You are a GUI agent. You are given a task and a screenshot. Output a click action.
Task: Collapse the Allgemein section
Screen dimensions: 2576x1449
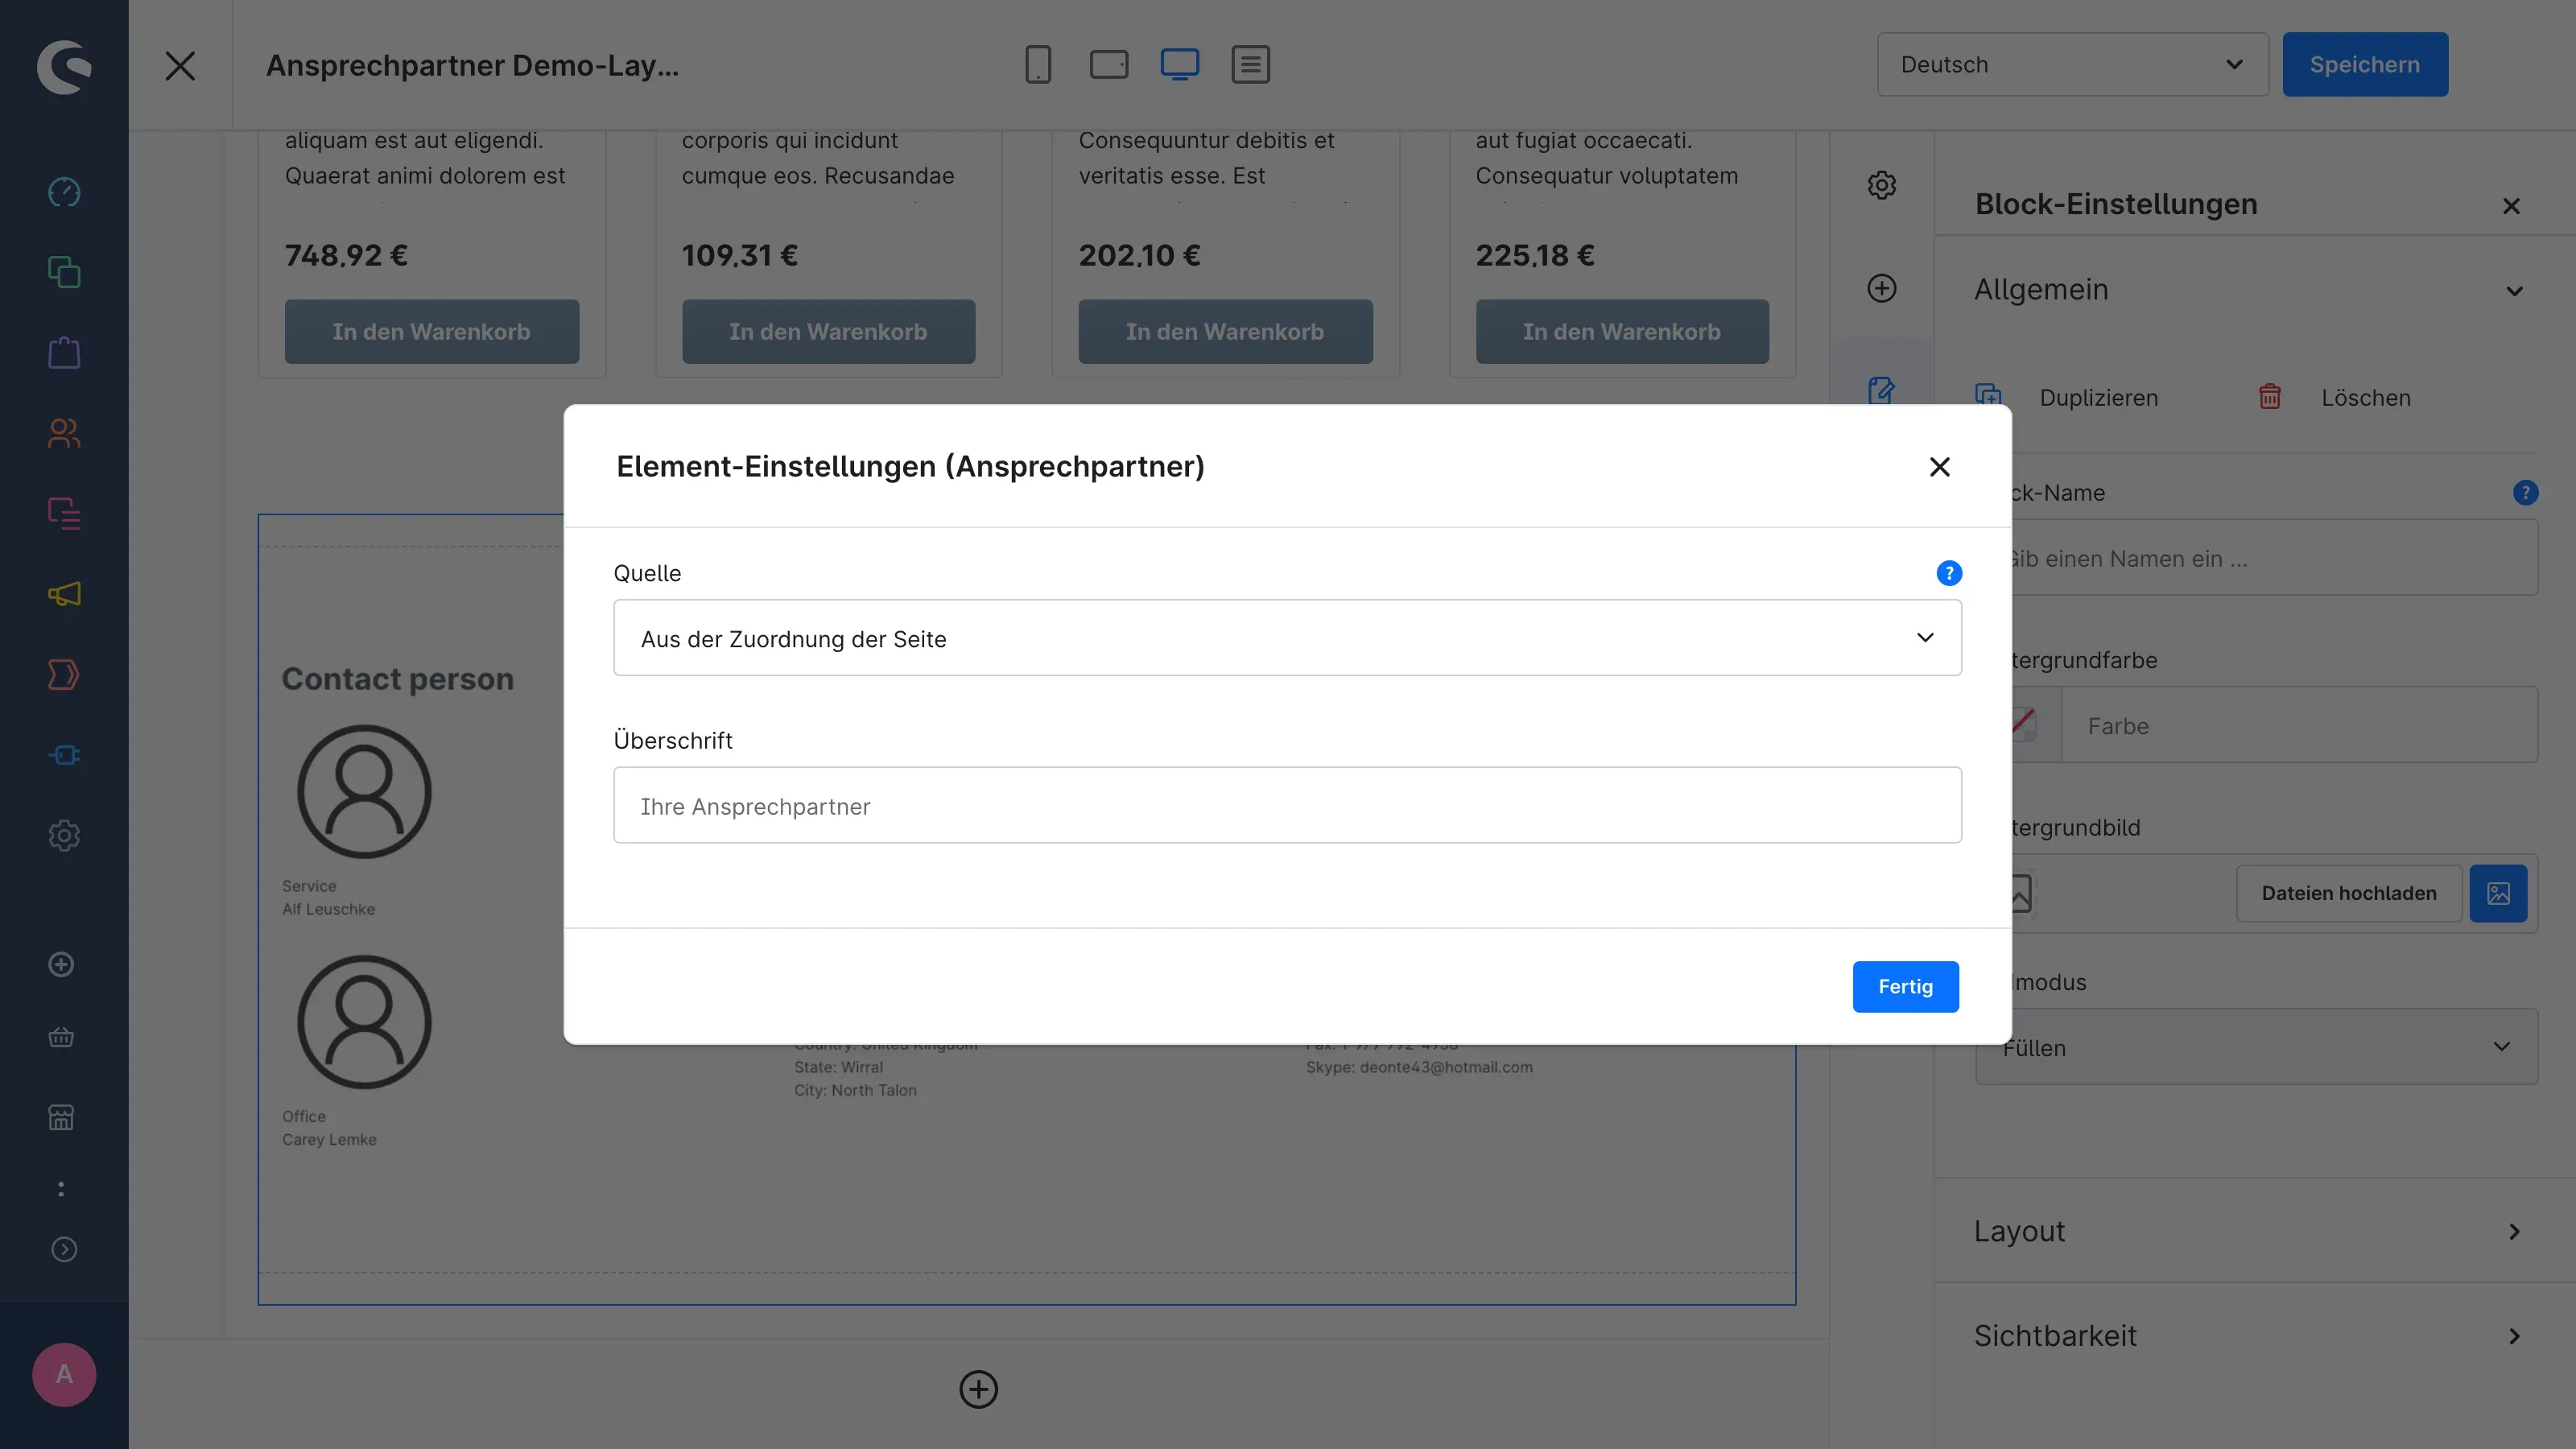click(x=2514, y=291)
